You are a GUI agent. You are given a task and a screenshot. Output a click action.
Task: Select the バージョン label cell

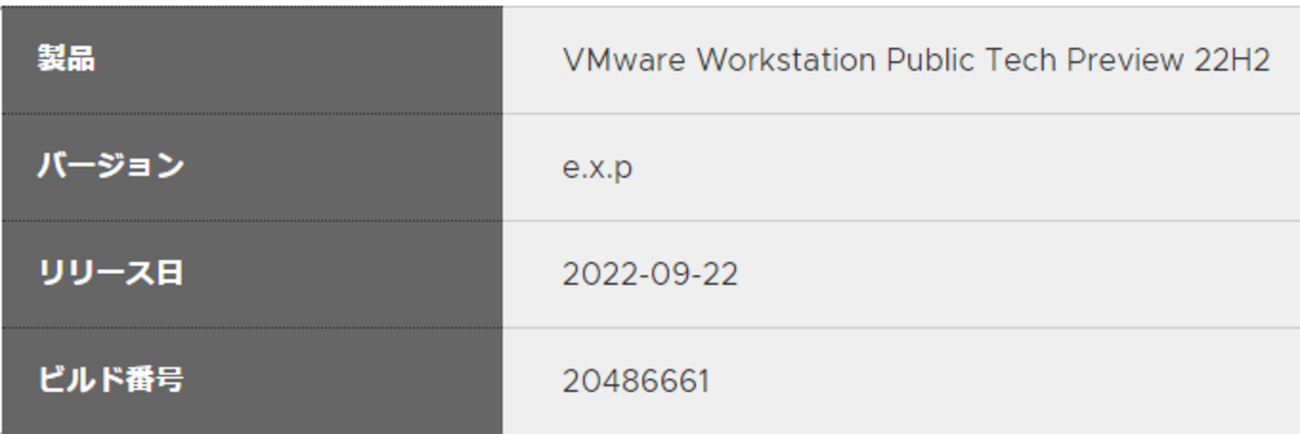coord(251,167)
